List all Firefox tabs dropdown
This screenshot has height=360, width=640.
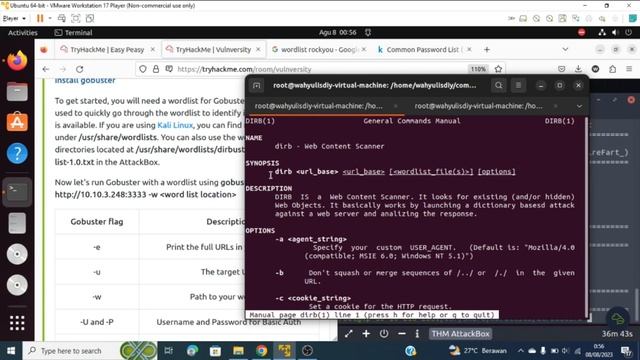[565, 49]
